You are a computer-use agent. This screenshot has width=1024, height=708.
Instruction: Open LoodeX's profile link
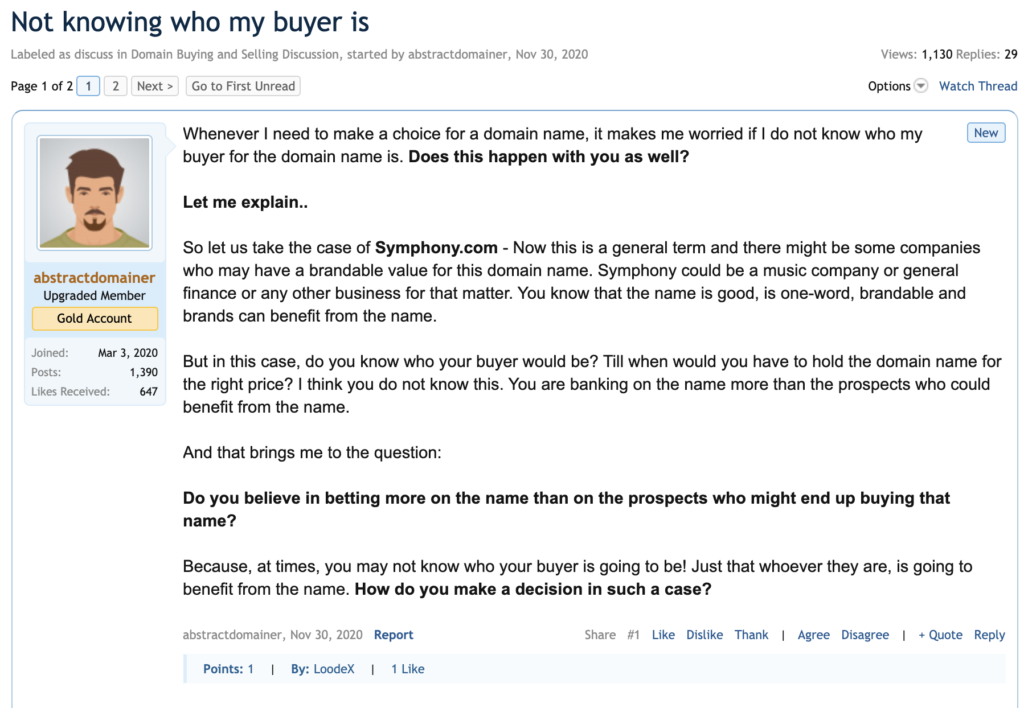333,669
